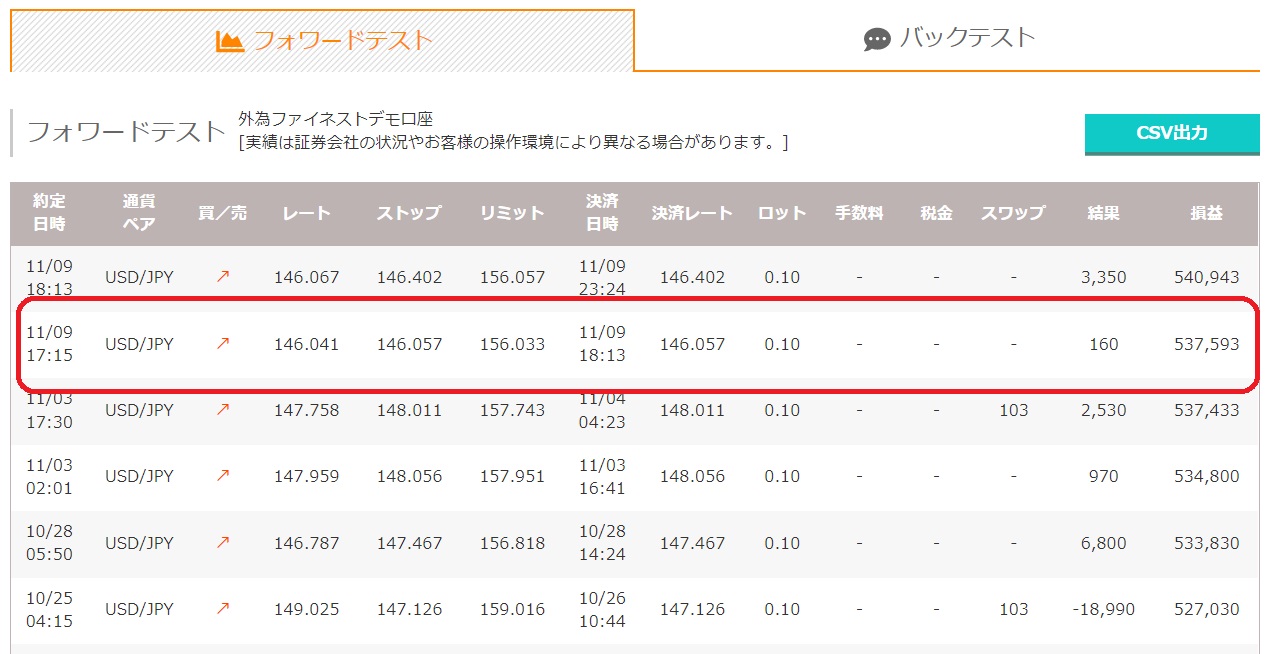Viewport: 1267px width, 654px height.
Task: Click the rate value 146.787
Action: [306, 543]
